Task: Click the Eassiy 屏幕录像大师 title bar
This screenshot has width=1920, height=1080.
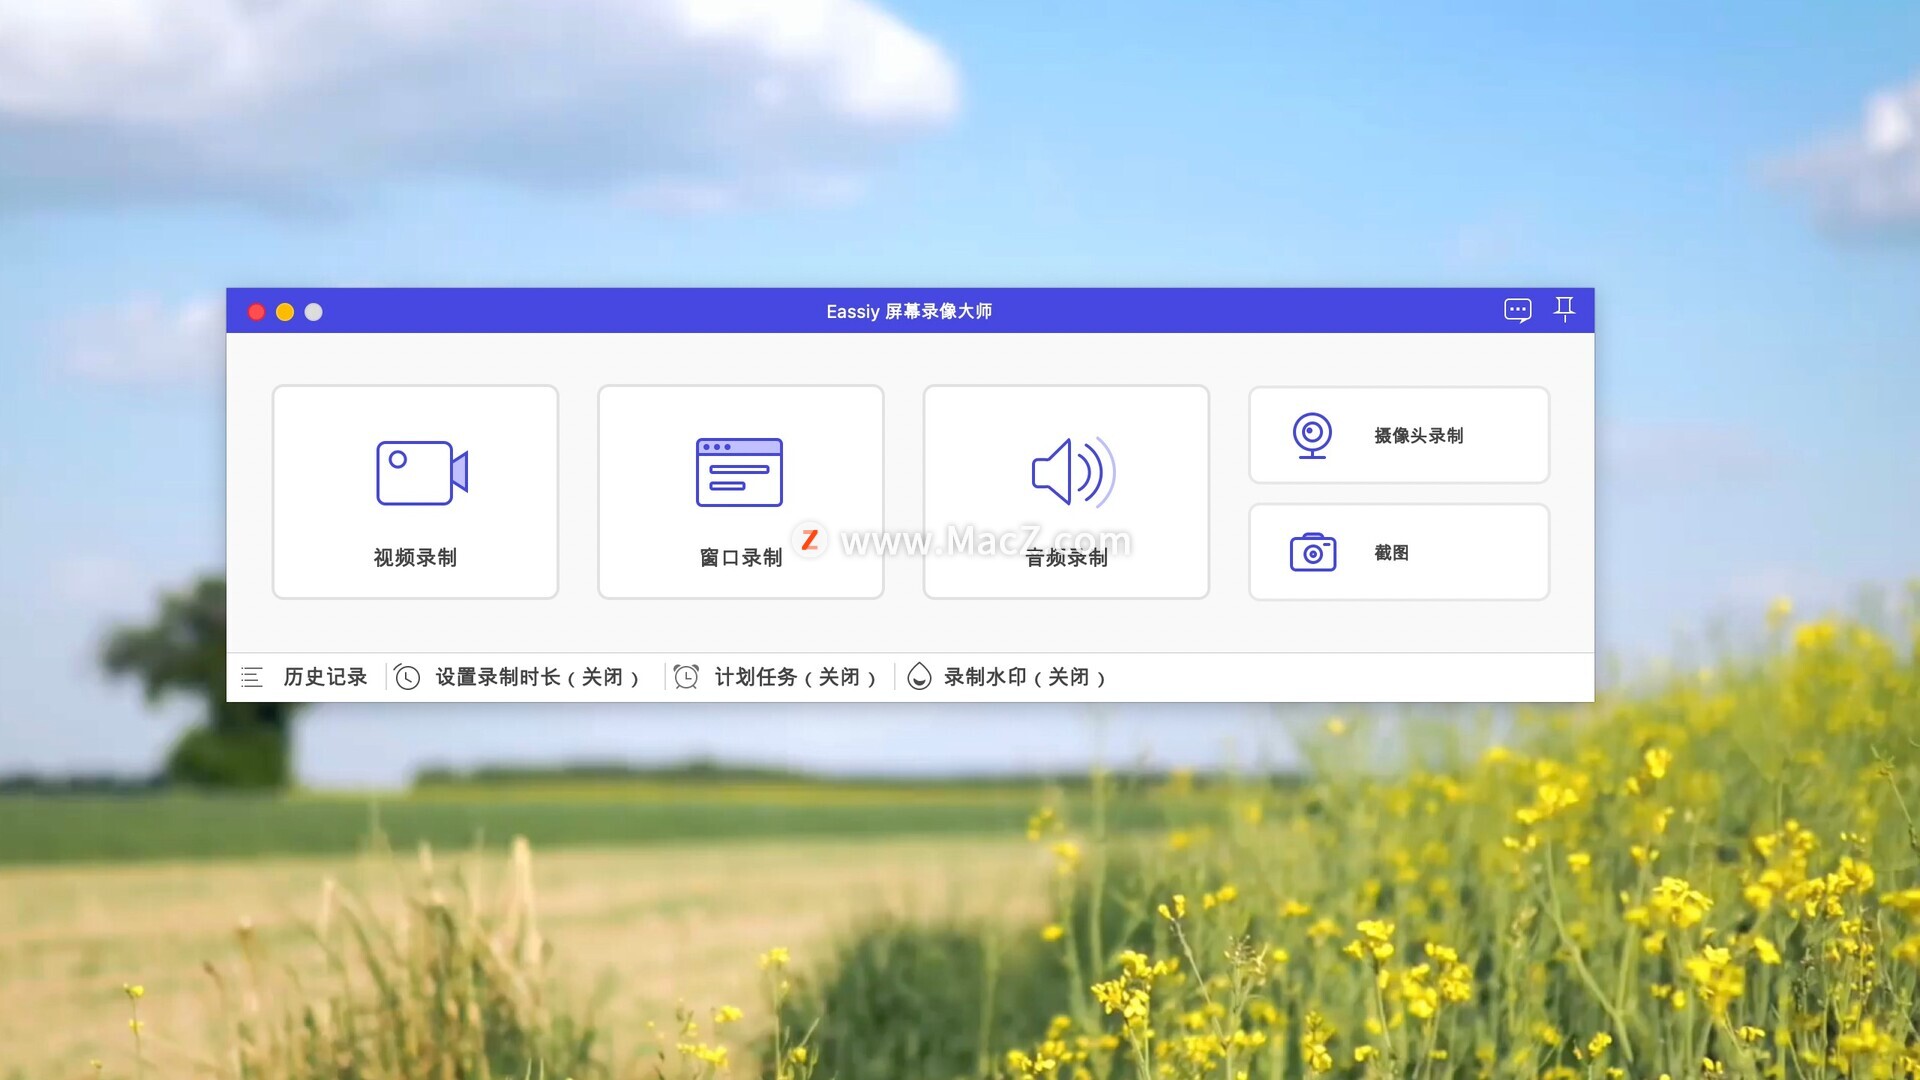Action: click(x=908, y=311)
